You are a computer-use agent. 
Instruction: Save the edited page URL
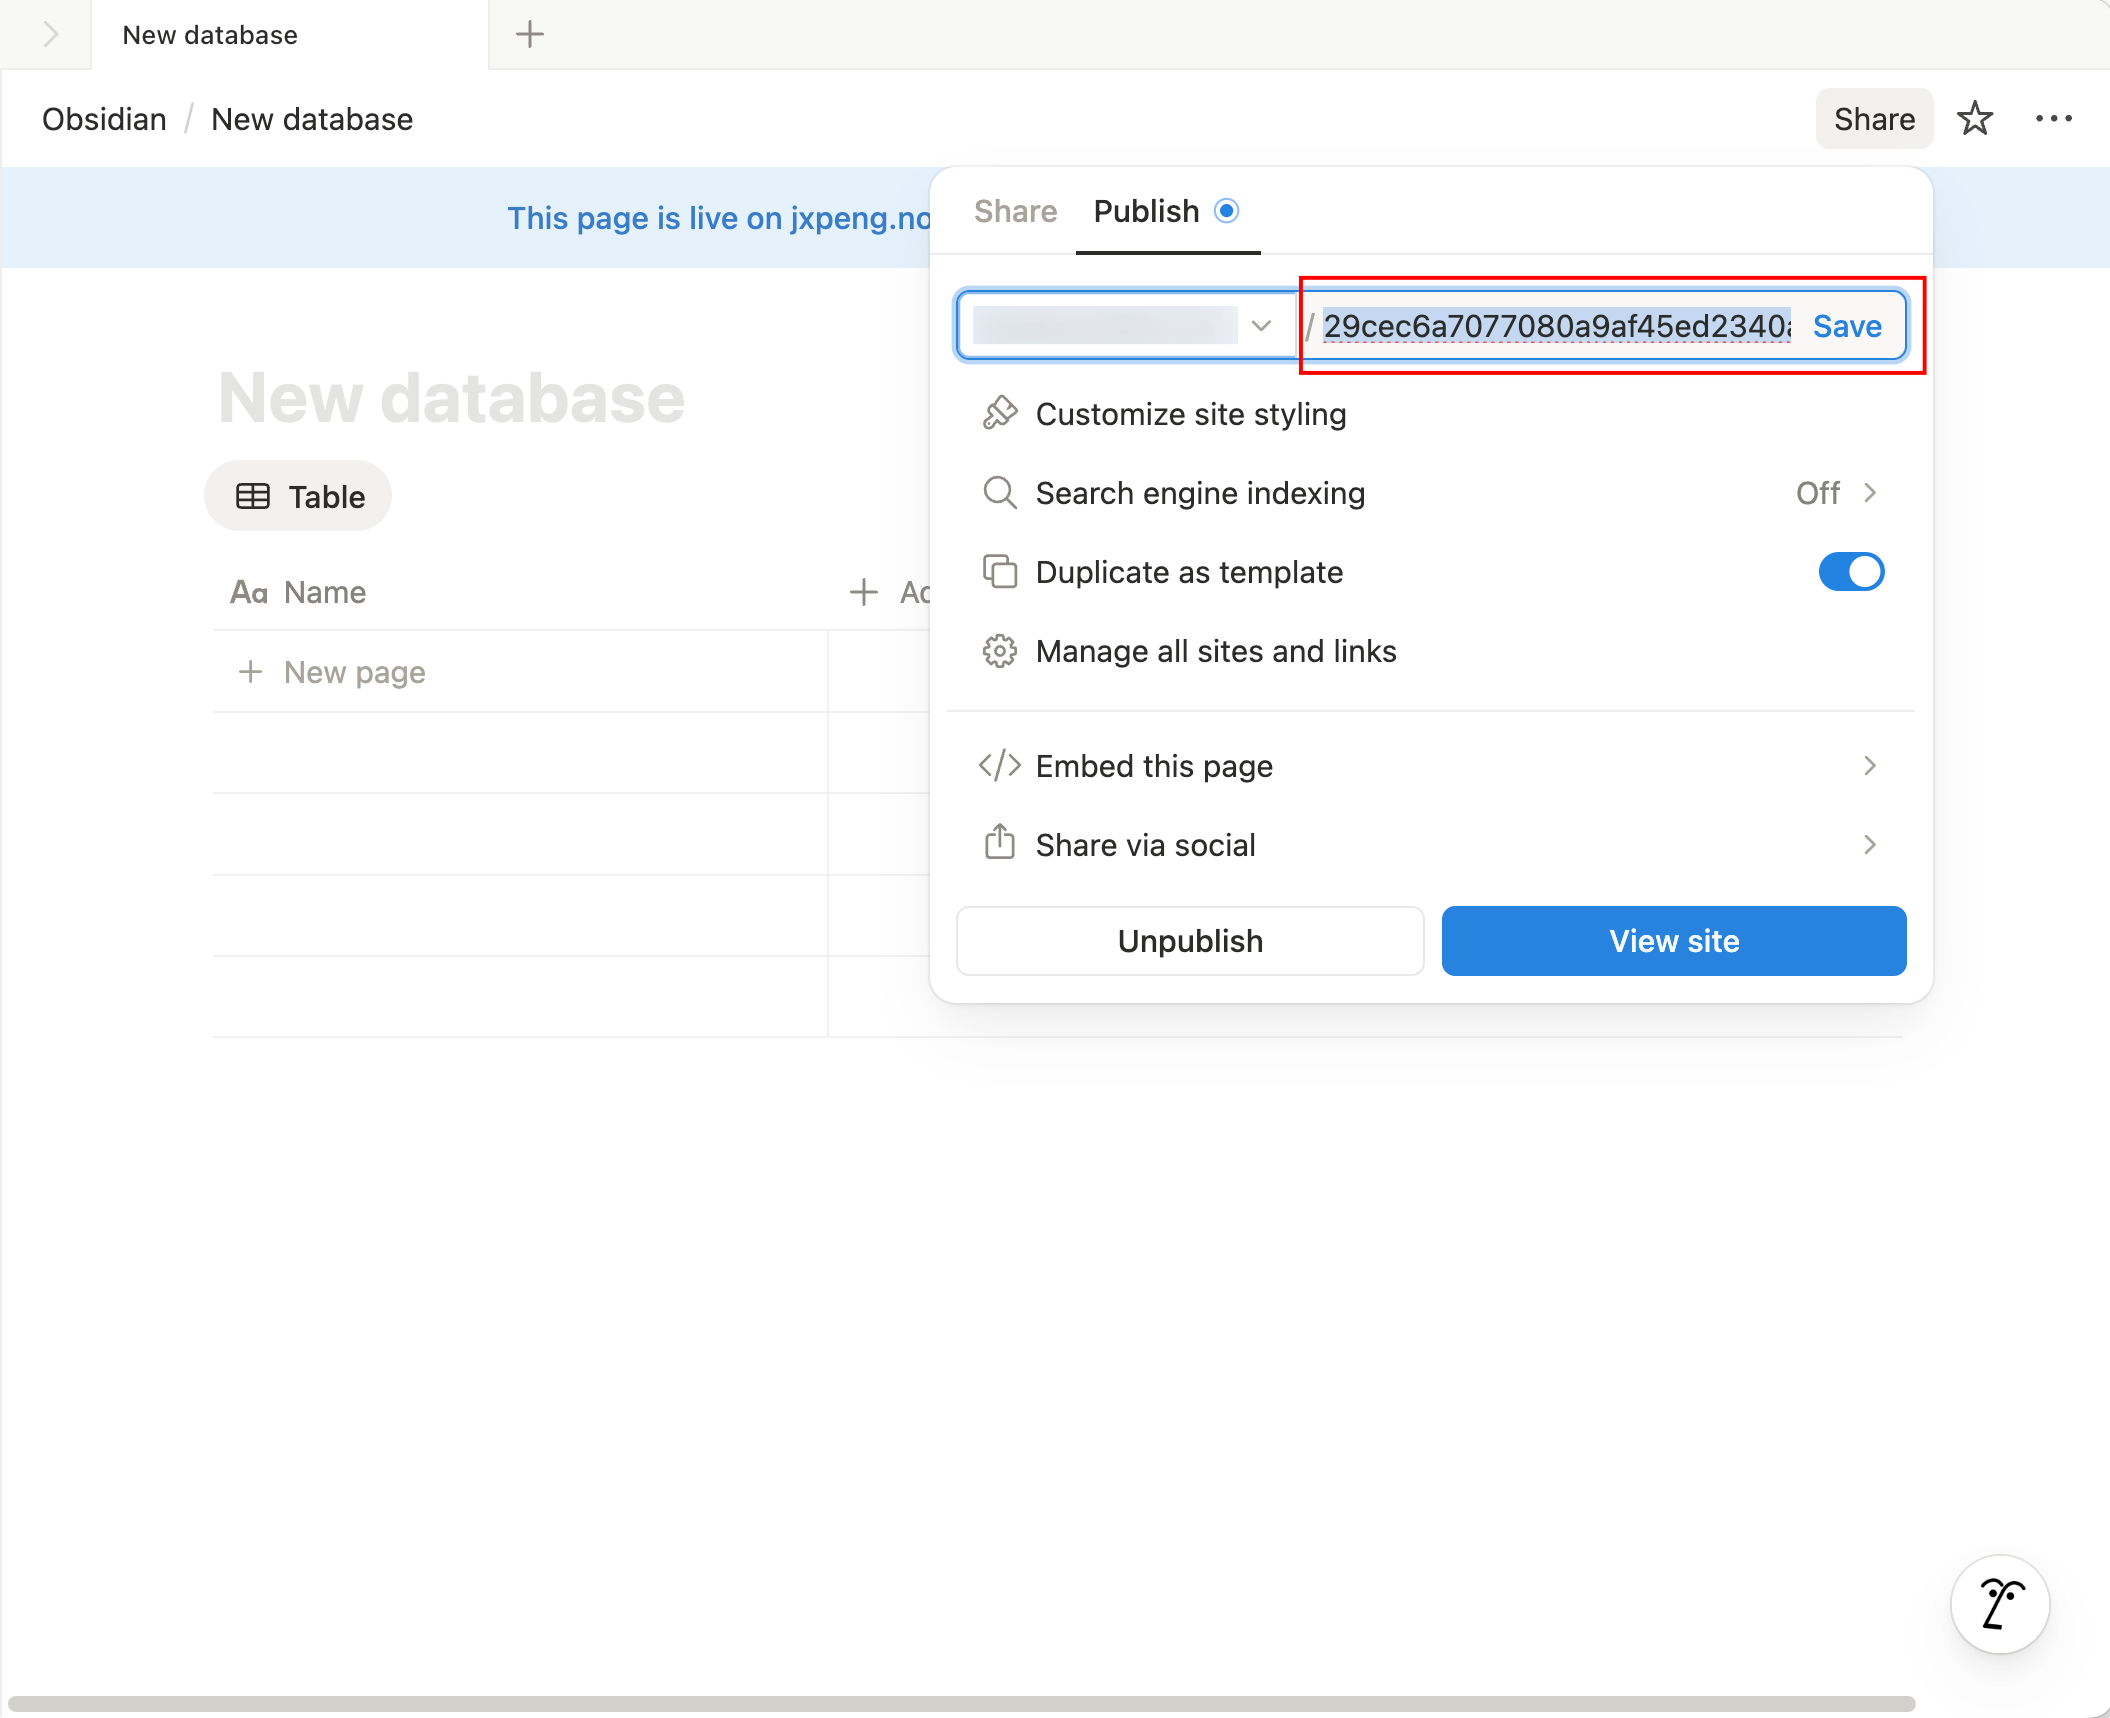click(1846, 325)
